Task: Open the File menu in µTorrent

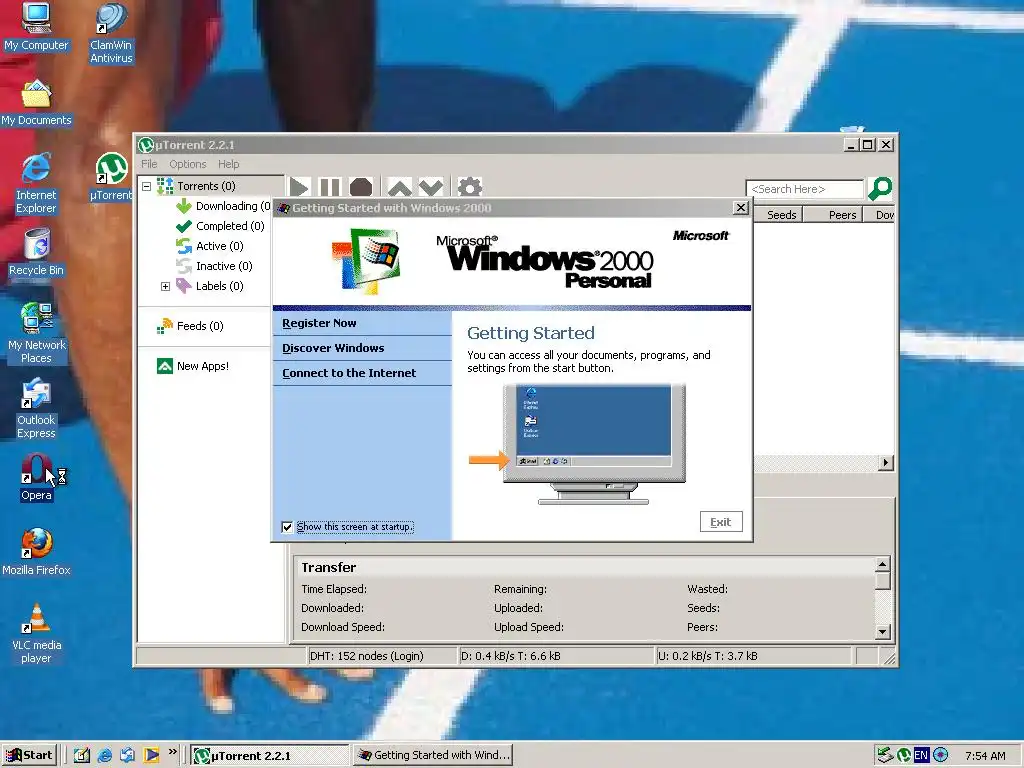Action: (x=149, y=164)
